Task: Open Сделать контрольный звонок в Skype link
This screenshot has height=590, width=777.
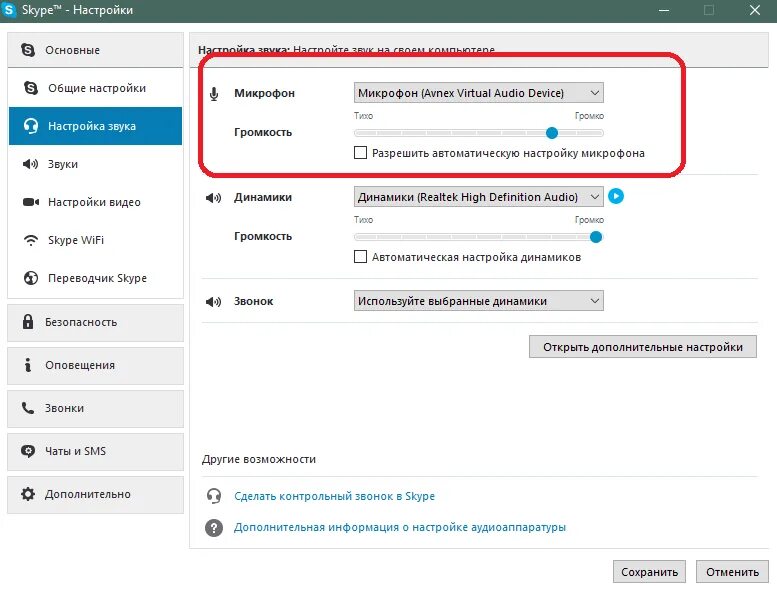Action: pyautogui.click(x=334, y=496)
